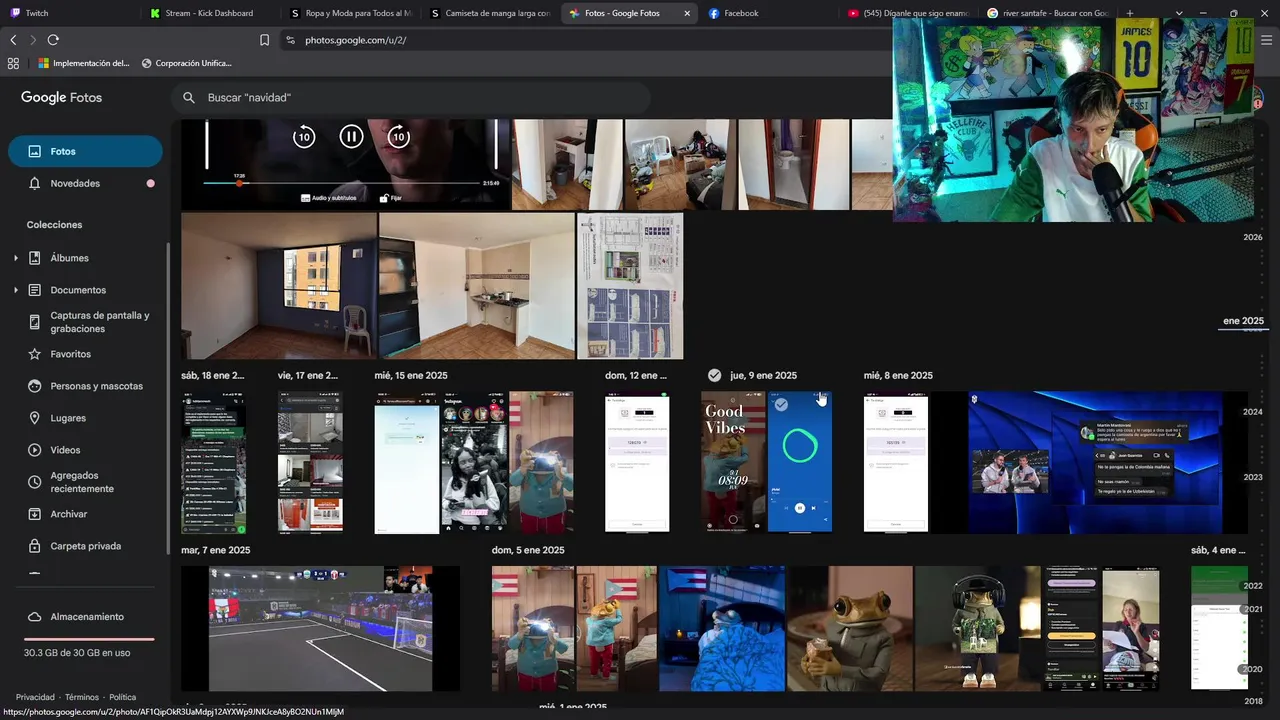
Task: Open Favoritos via the star icon
Action: pos(35,354)
